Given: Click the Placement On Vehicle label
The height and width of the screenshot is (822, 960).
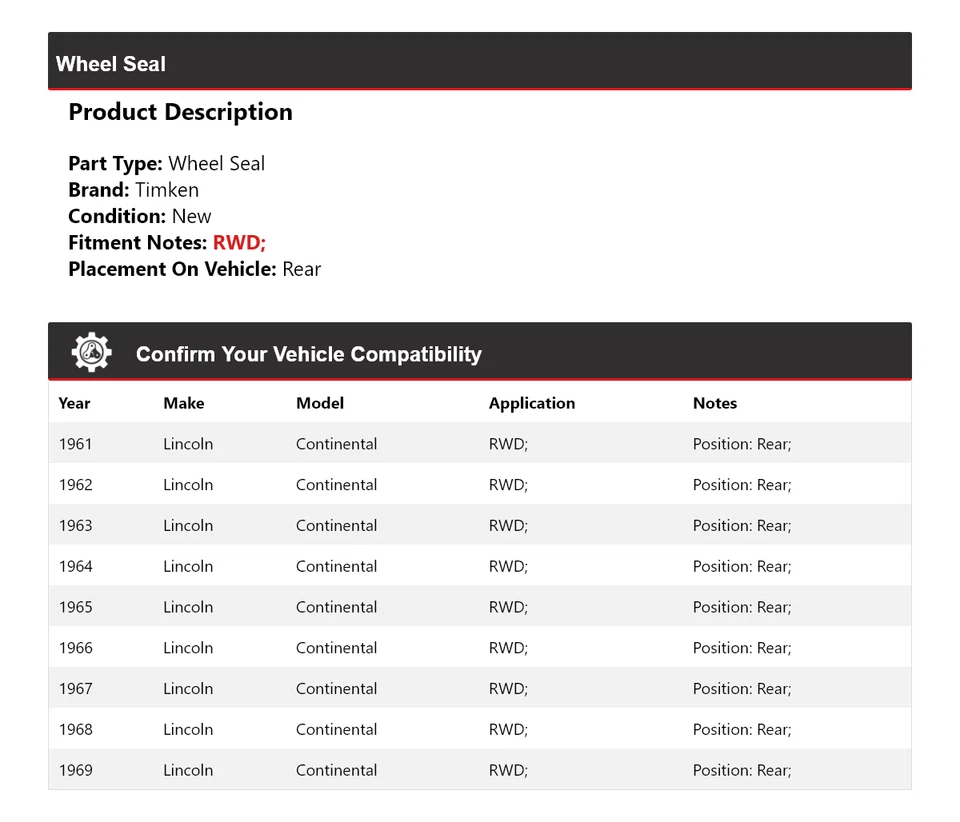Looking at the screenshot, I should tap(172, 269).
